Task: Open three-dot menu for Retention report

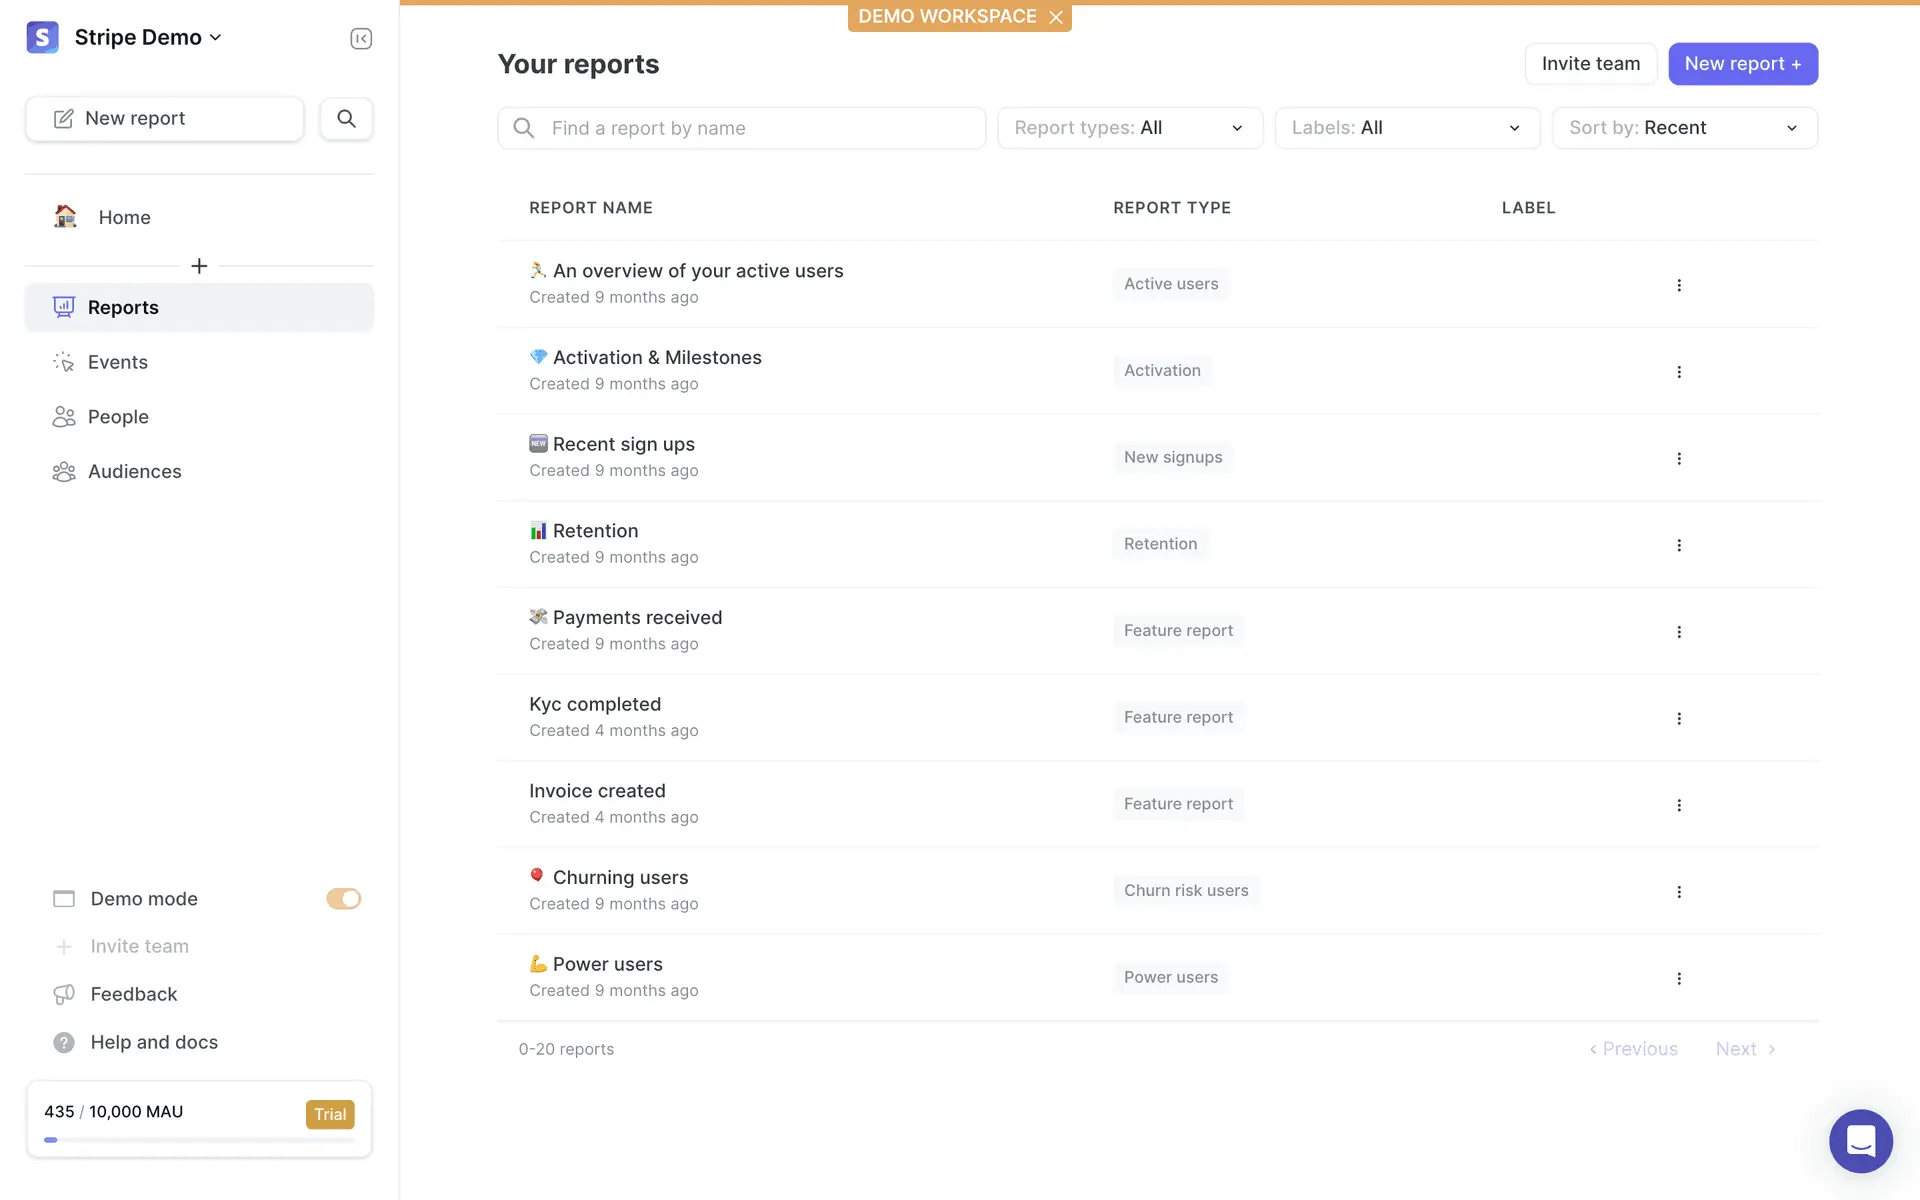Action: [x=1679, y=545]
